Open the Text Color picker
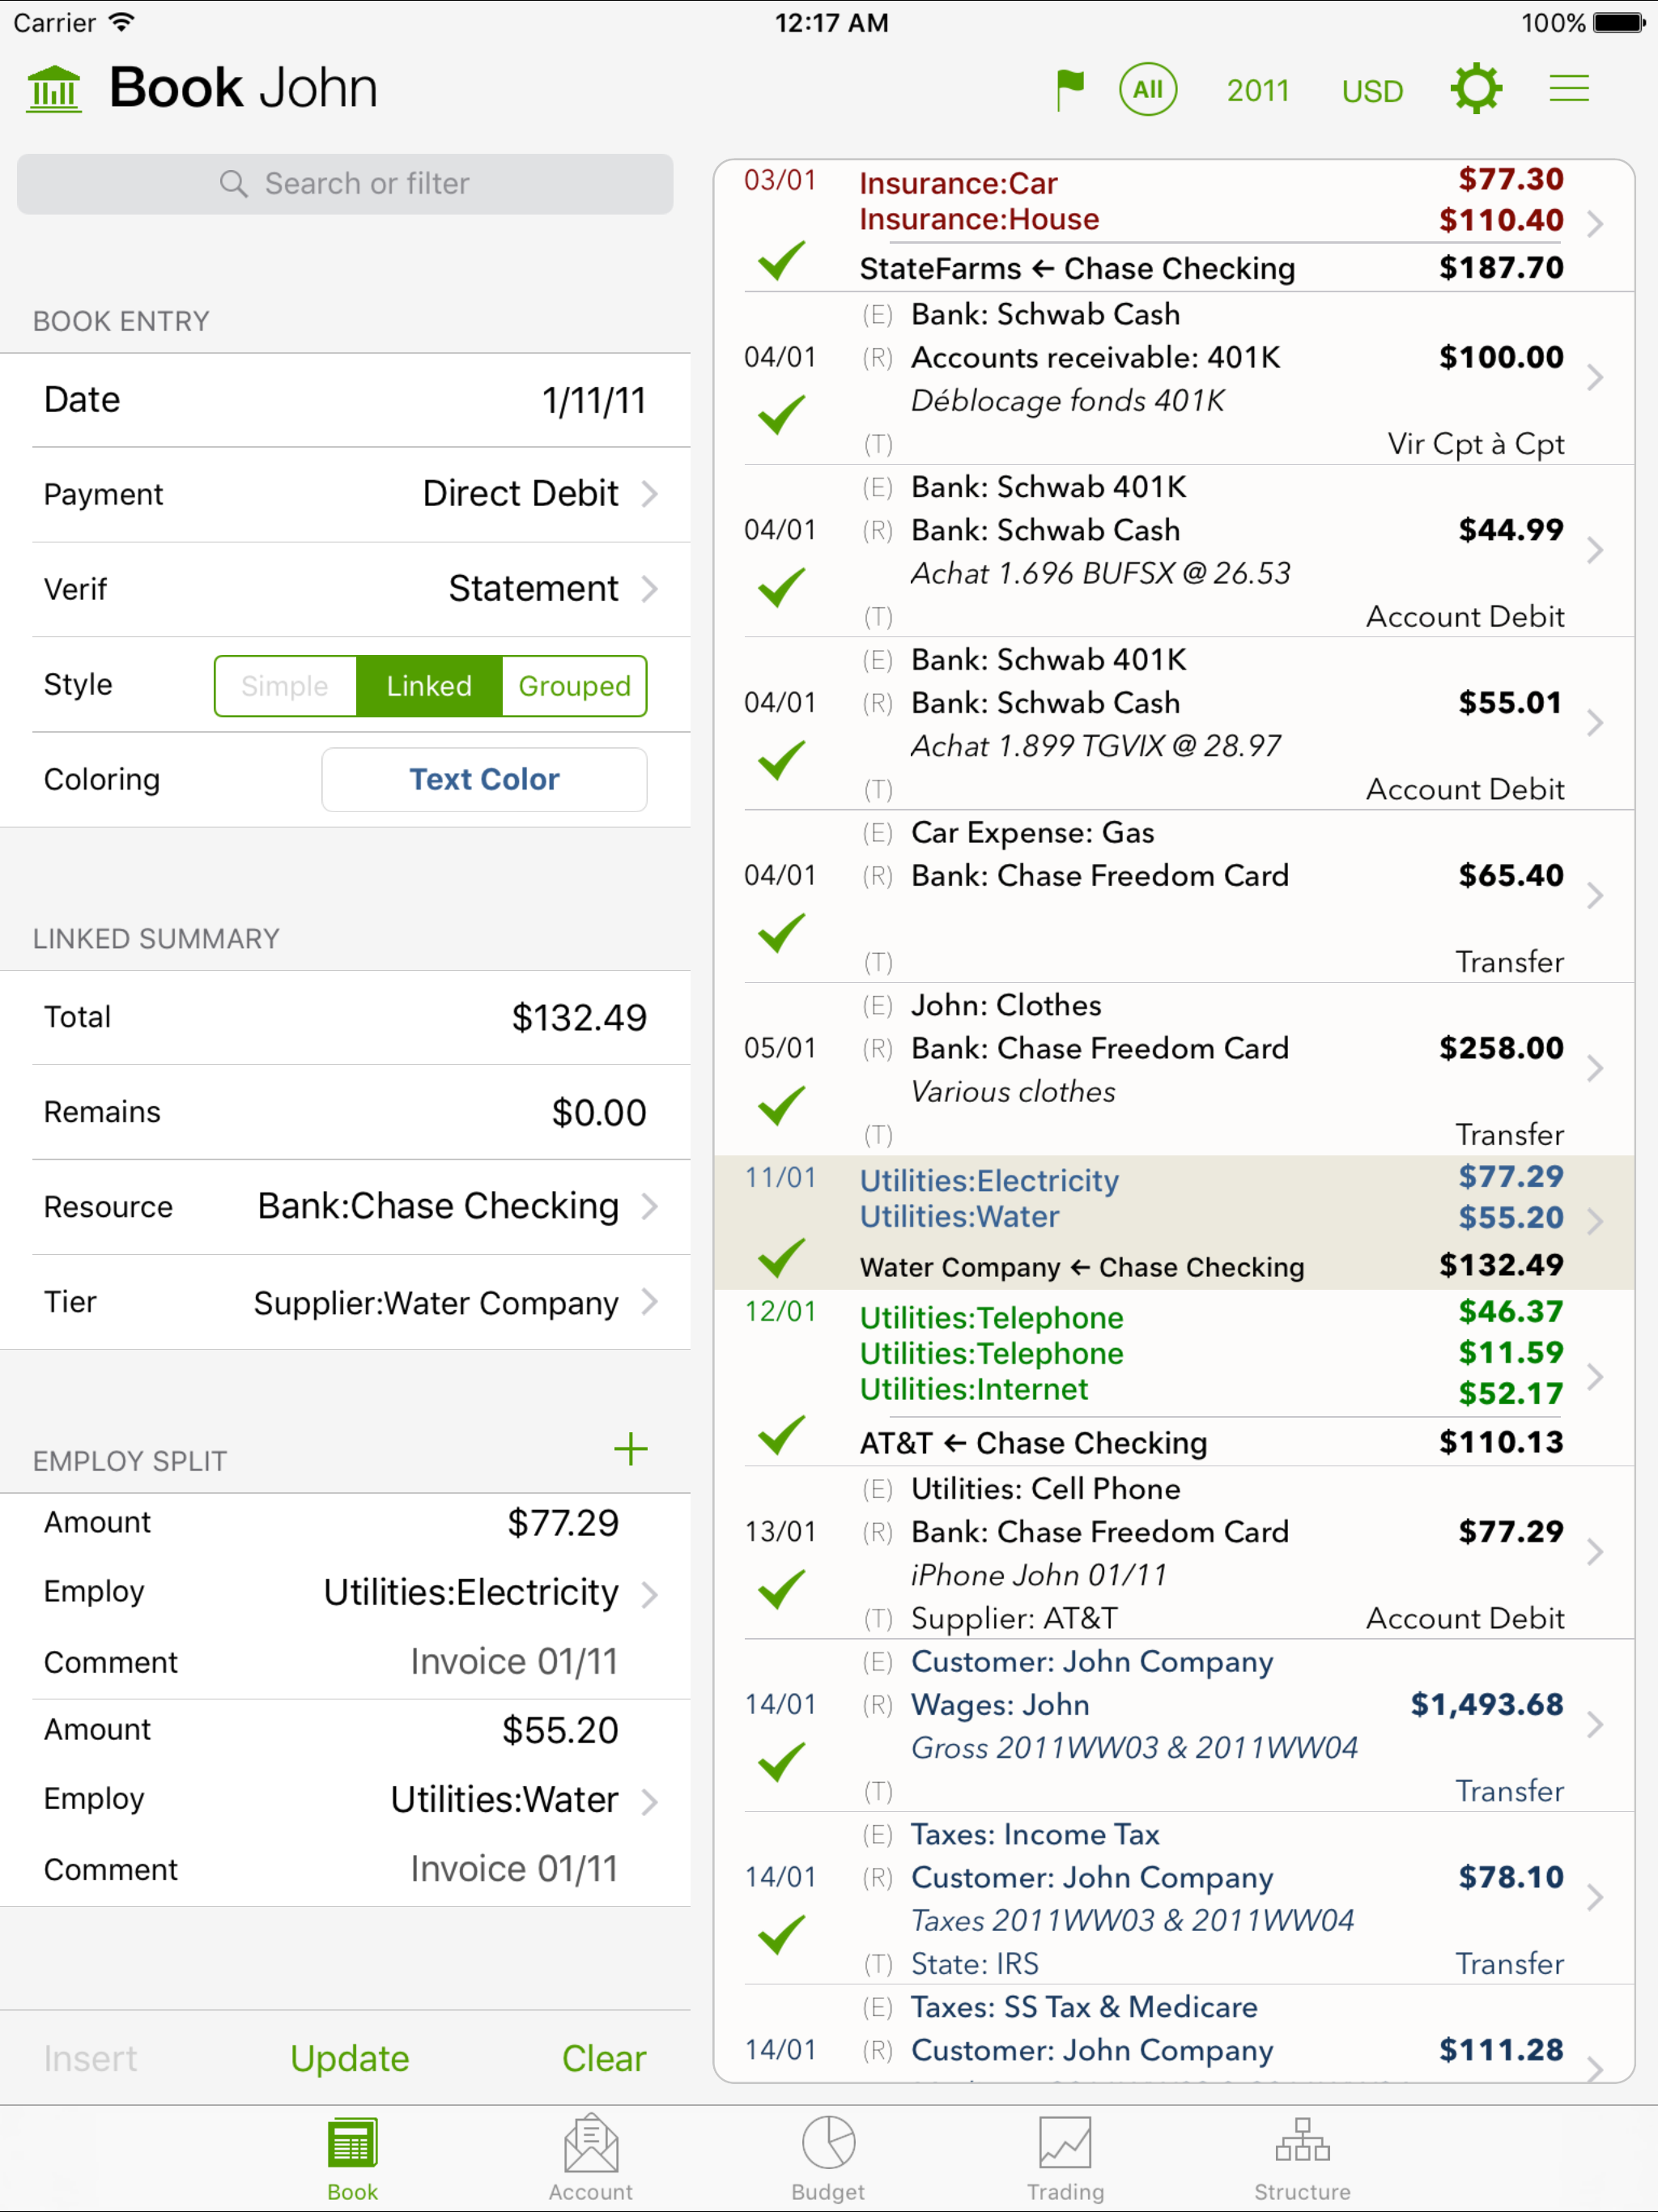 tap(484, 780)
